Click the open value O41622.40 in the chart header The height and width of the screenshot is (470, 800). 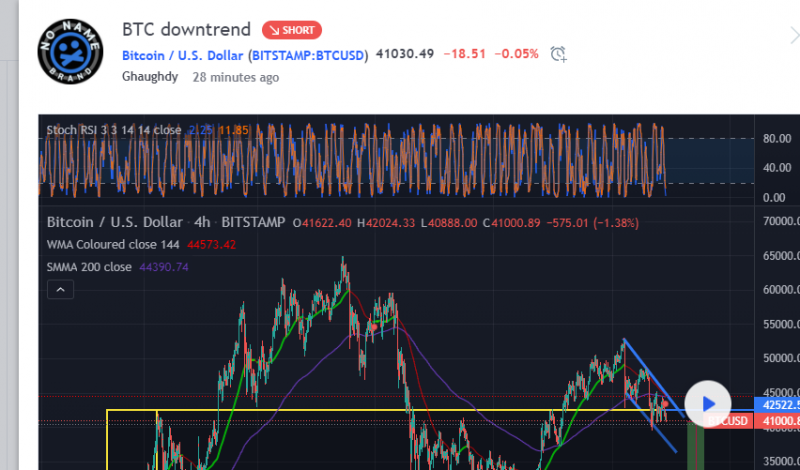click(x=322, y=223)
